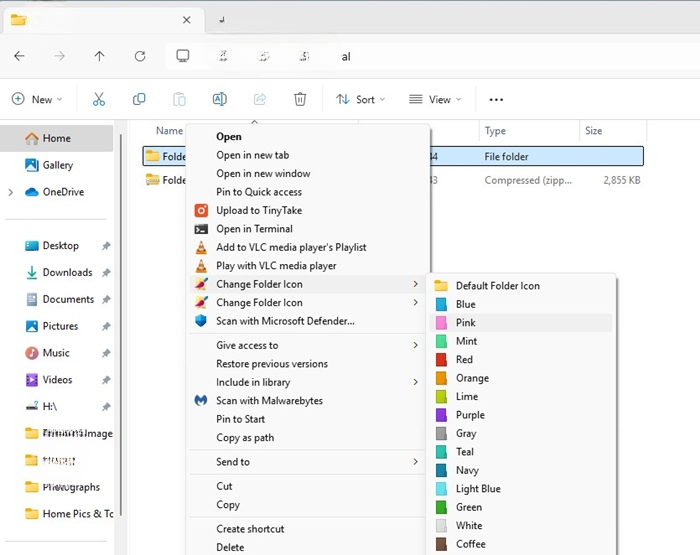Screen dimensions: 700x555
Task: Open the View dropdown menu
Action: (x=435, y=99)
